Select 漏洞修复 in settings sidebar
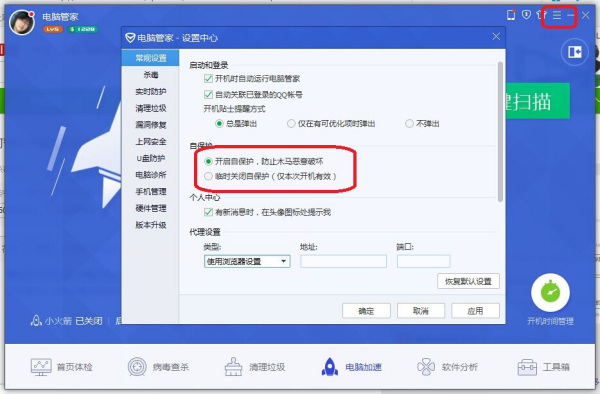 [150, 125]
